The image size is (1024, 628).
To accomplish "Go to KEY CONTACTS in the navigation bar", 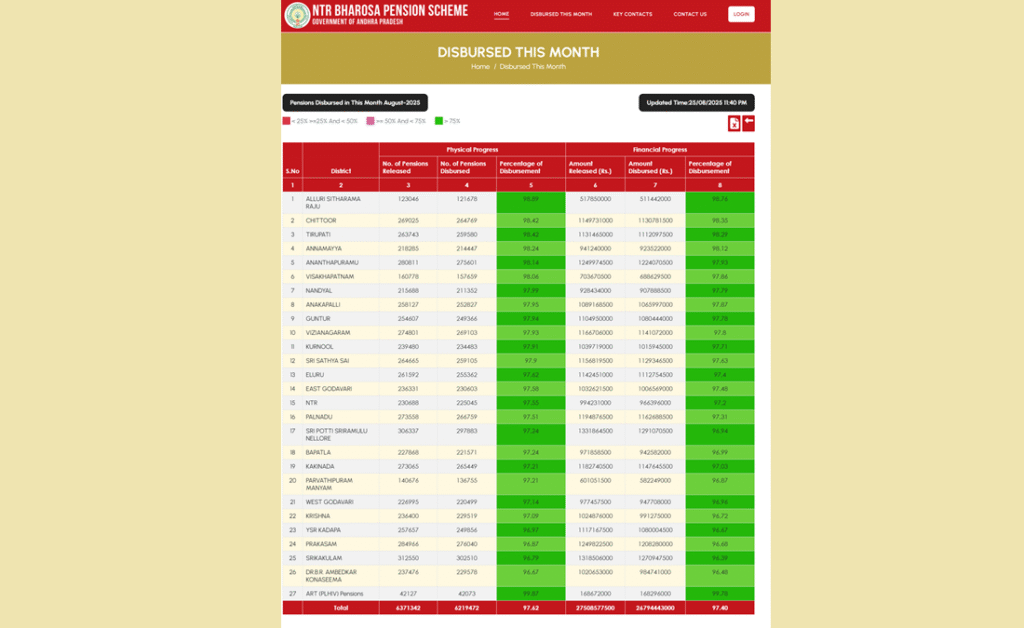I will point(632,14).
